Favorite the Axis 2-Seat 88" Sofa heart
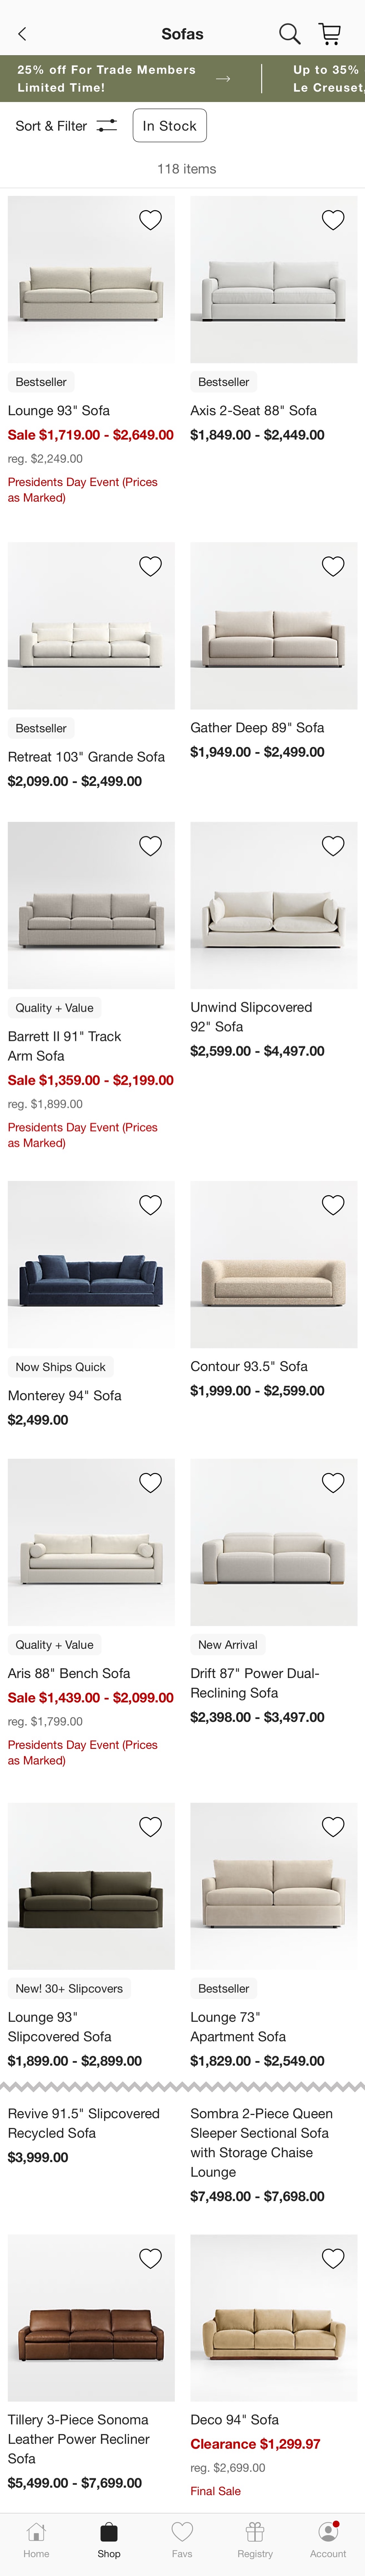The height and width of the screenshot is (2576, 365). pos(333,220)
